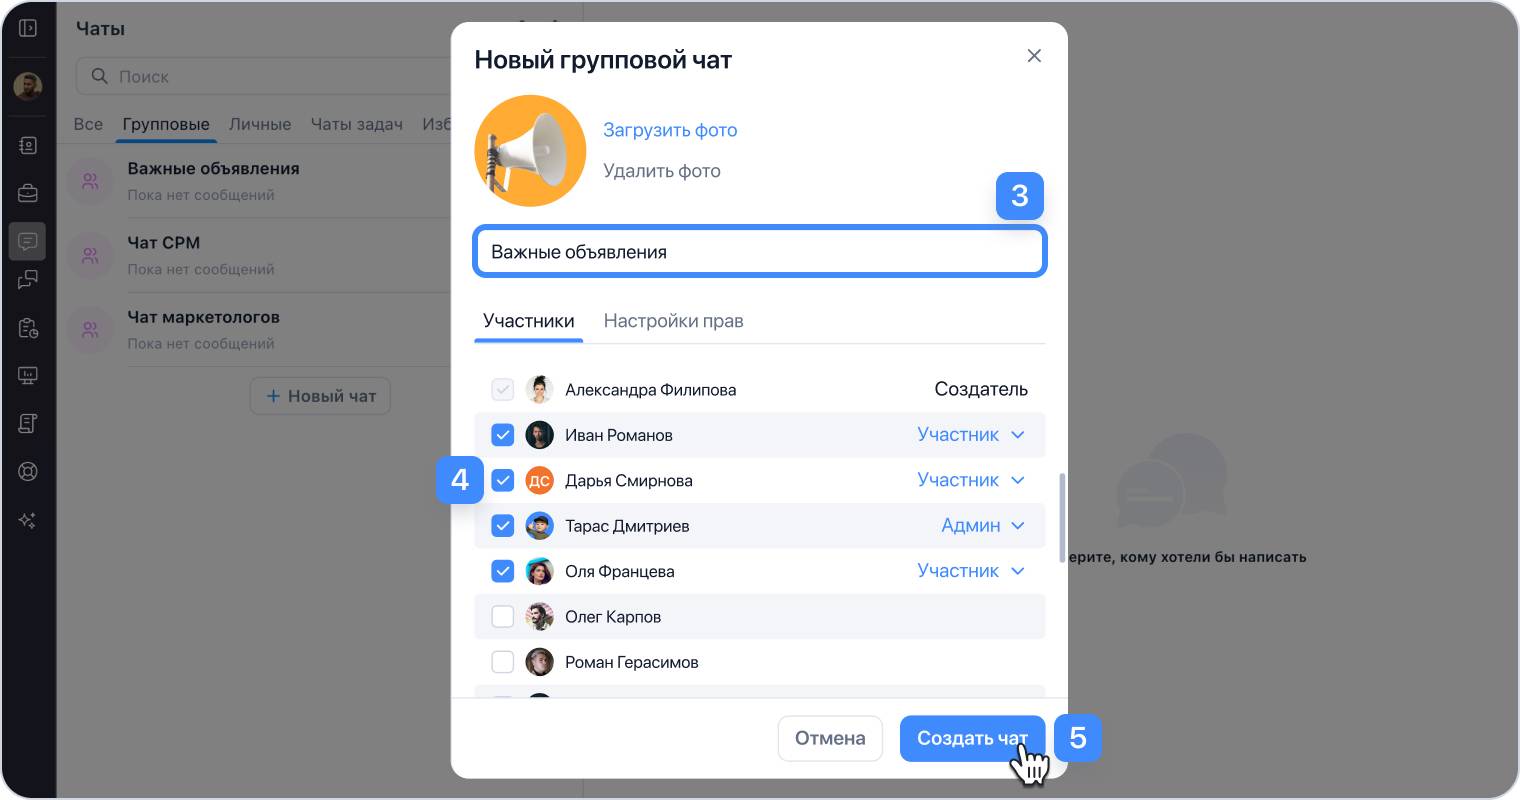This screenshot has width=1520, height=800.
Task: Open role dropdown for Дарья Смирнова
Action: [971, 481]
